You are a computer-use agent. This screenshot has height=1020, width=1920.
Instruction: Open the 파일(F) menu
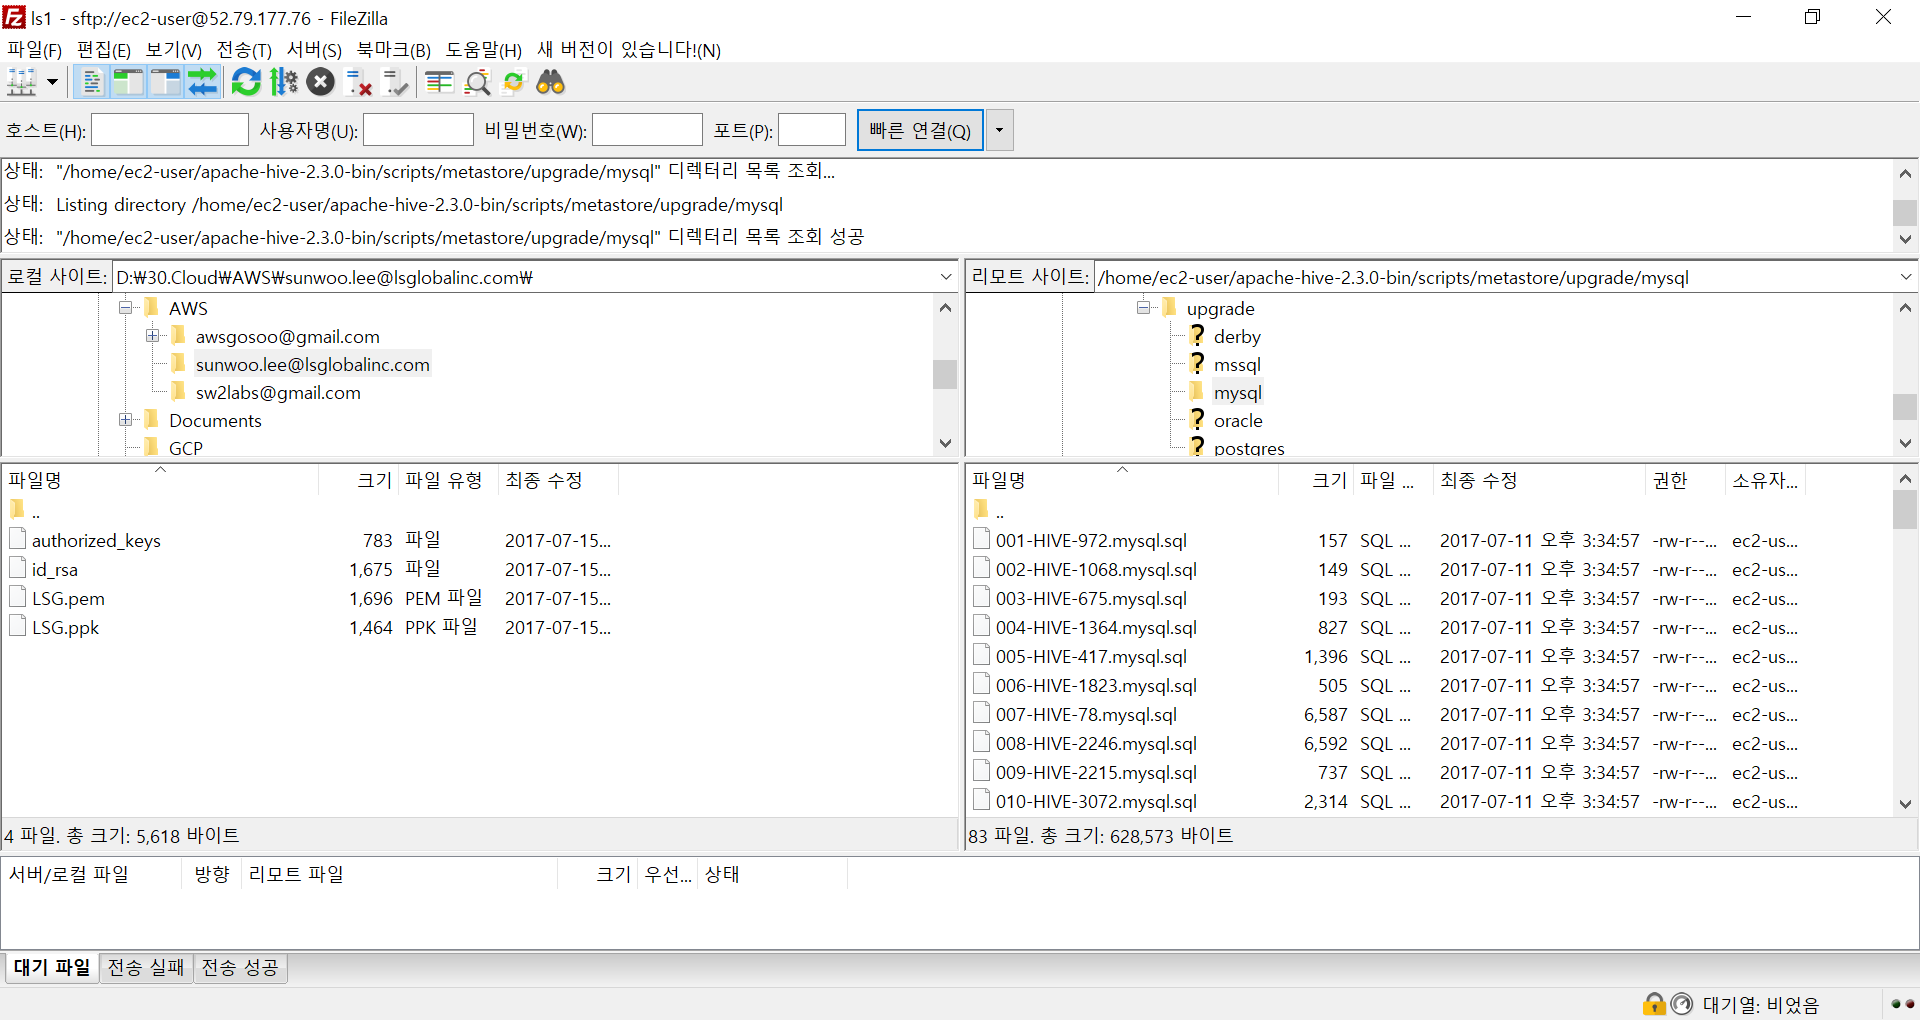pyautogui.click(x=35, y=49)
